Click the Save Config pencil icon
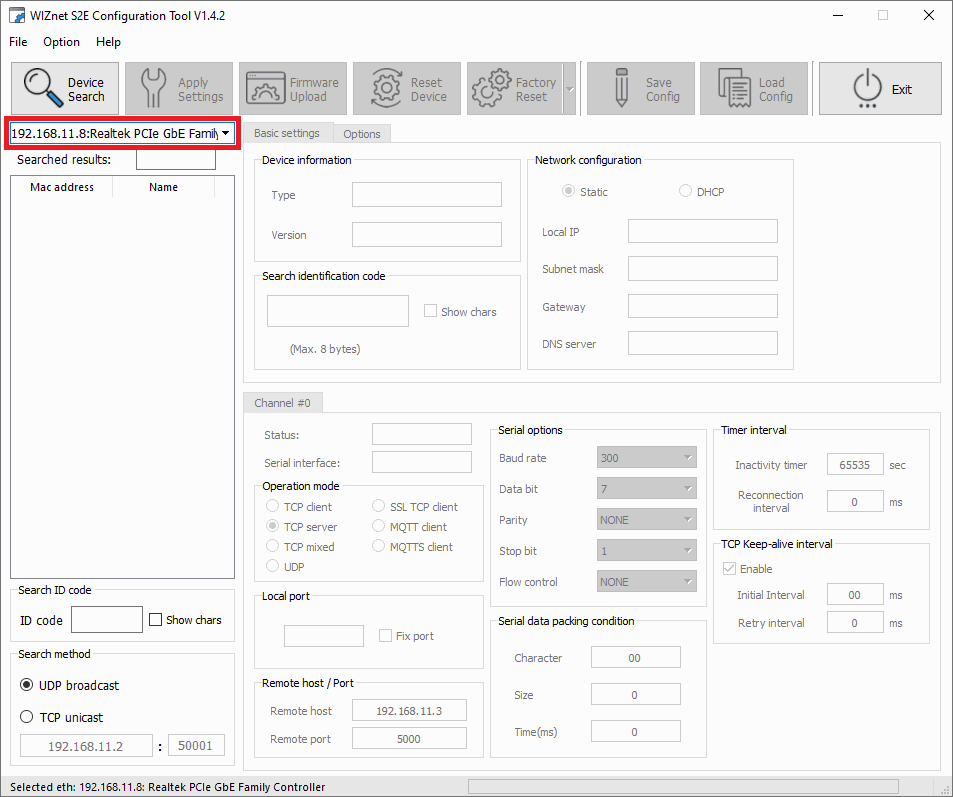The width and height of the screenshot is (953, 797). pyautogui.click(x=621, y=89)
